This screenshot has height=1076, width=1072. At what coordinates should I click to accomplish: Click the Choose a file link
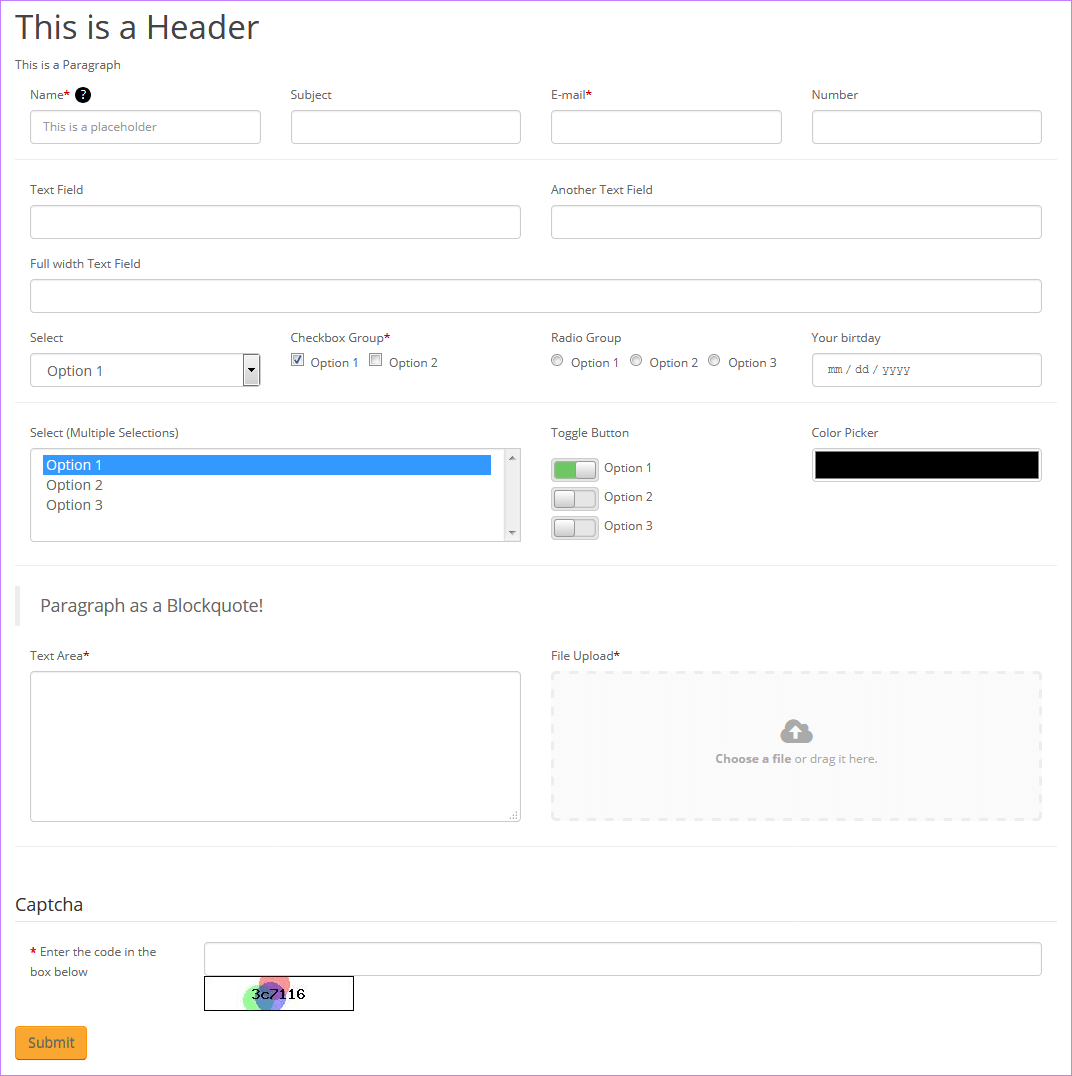pos(753,759)
